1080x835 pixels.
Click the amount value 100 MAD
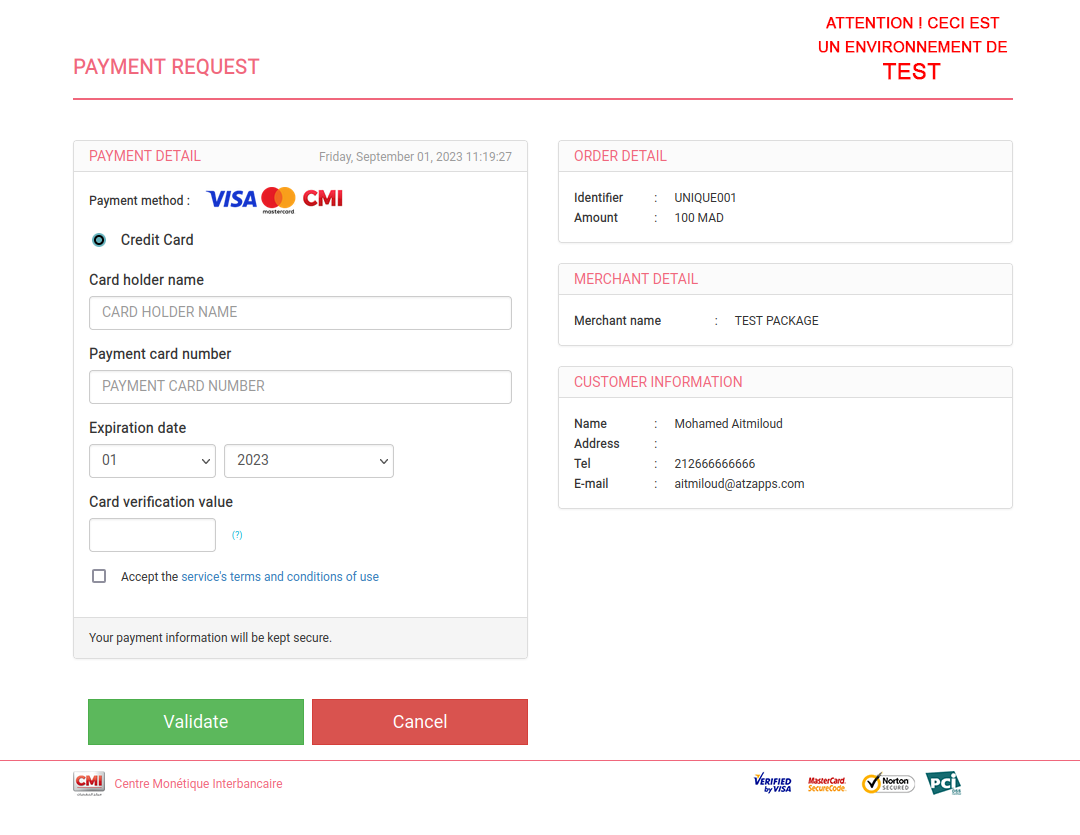pyautogui.click(x=699, y=218)
